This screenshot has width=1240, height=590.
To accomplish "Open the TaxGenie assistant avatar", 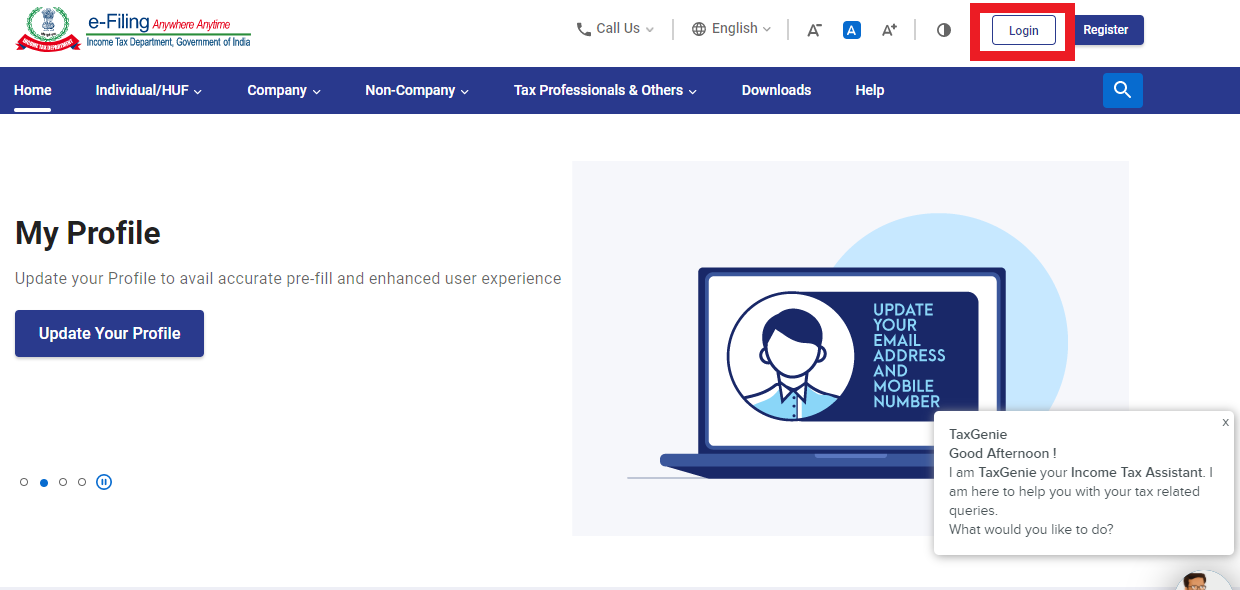I will (1203, 581).
